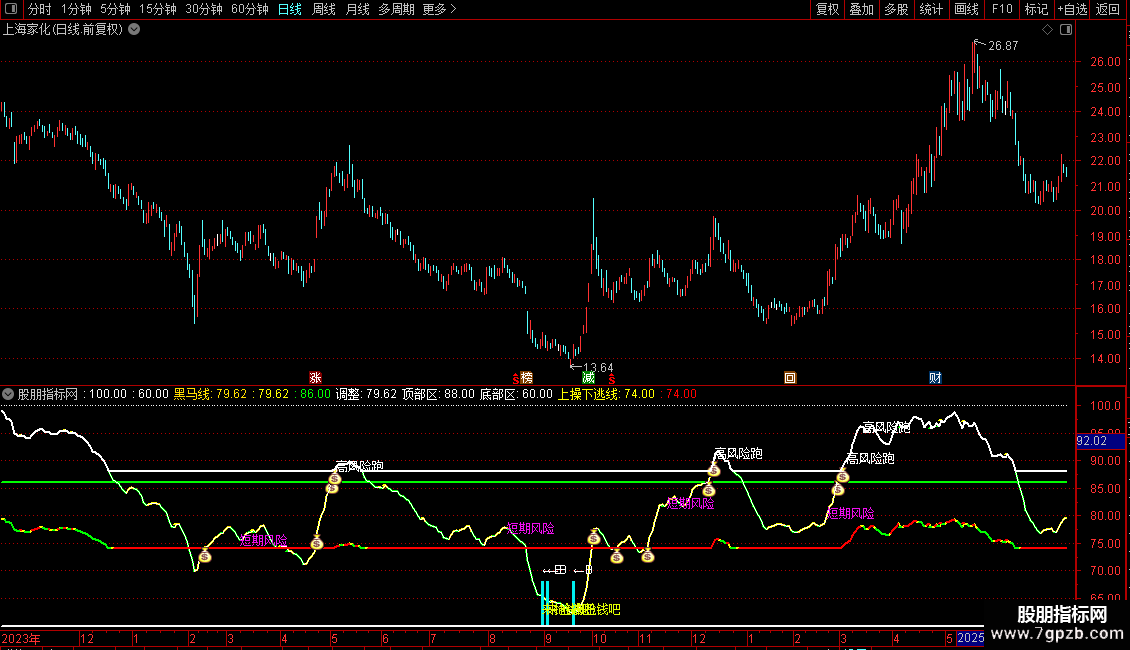Open the F10 company info
Viewport: 1130px width, 650px height.
pyautogui.click(x=1001, y=9)
